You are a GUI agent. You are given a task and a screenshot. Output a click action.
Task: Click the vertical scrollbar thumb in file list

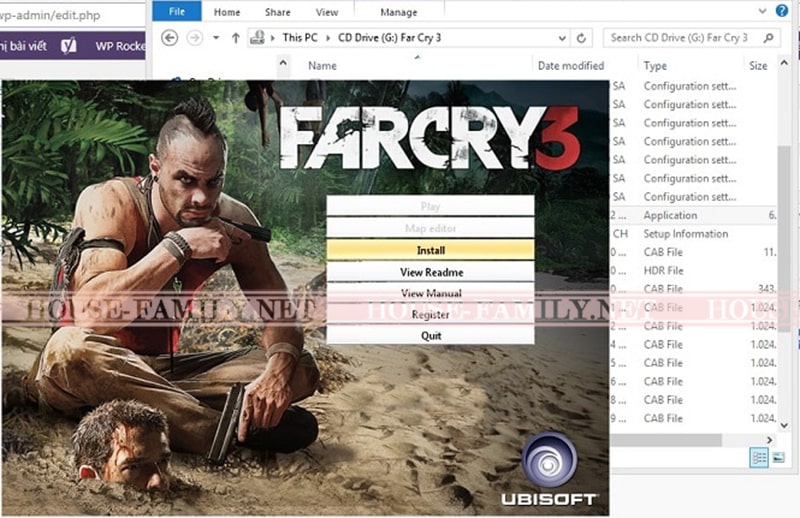pyautogui.click(x=784, y=239)
